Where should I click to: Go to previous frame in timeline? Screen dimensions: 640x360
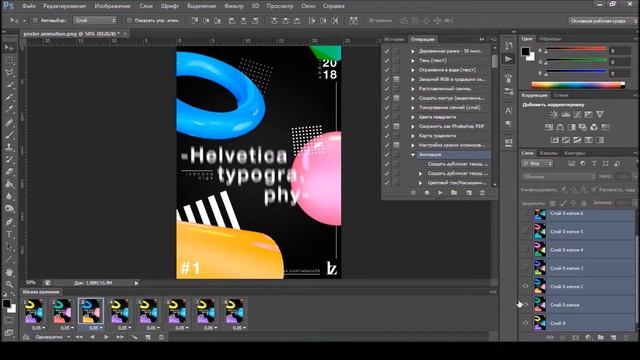[92, 337]
